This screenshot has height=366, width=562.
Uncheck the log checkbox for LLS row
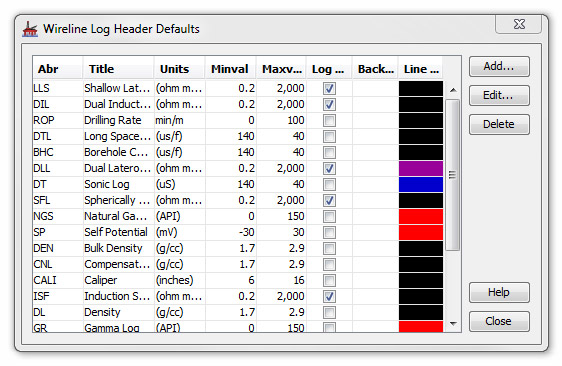coord(329,89)
